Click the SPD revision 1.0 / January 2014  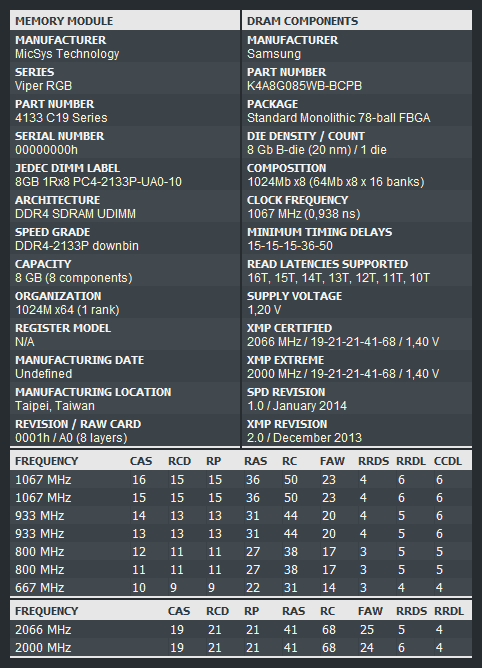coord(297,406)
